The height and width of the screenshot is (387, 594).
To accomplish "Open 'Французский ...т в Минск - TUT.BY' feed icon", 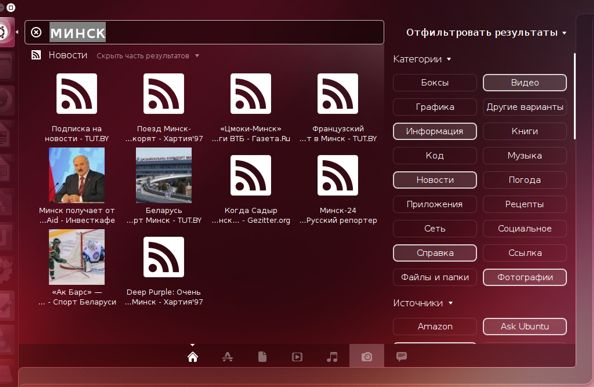I will 338,94.
